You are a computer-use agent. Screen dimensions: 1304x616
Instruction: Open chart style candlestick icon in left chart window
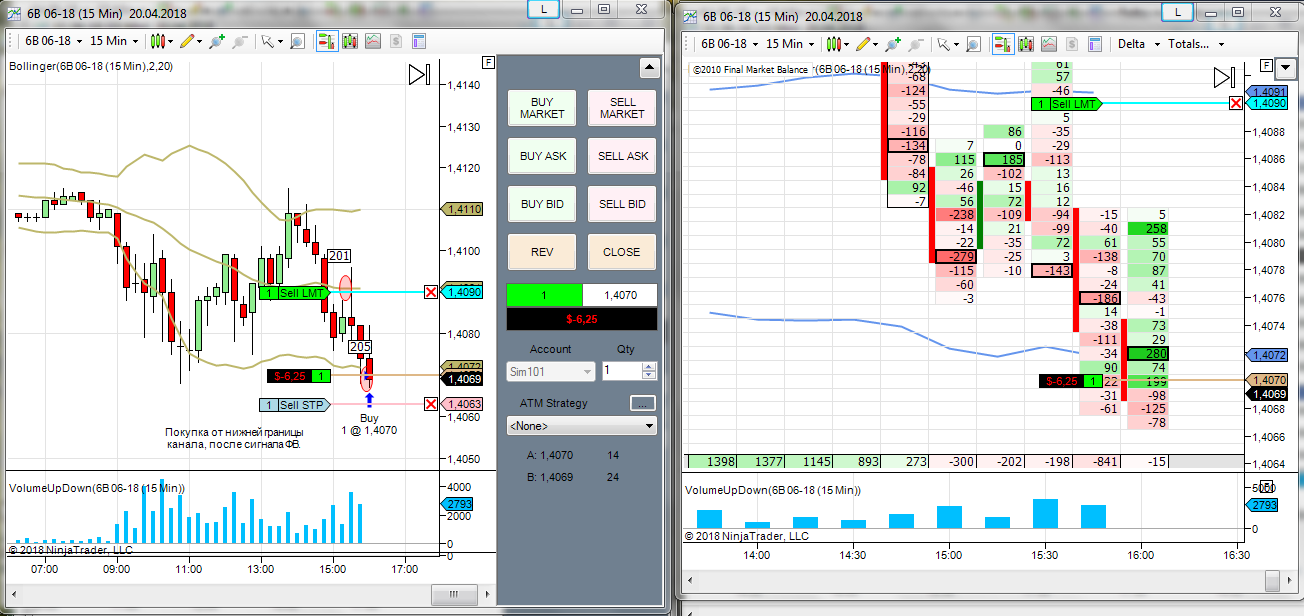pos(157,41)
